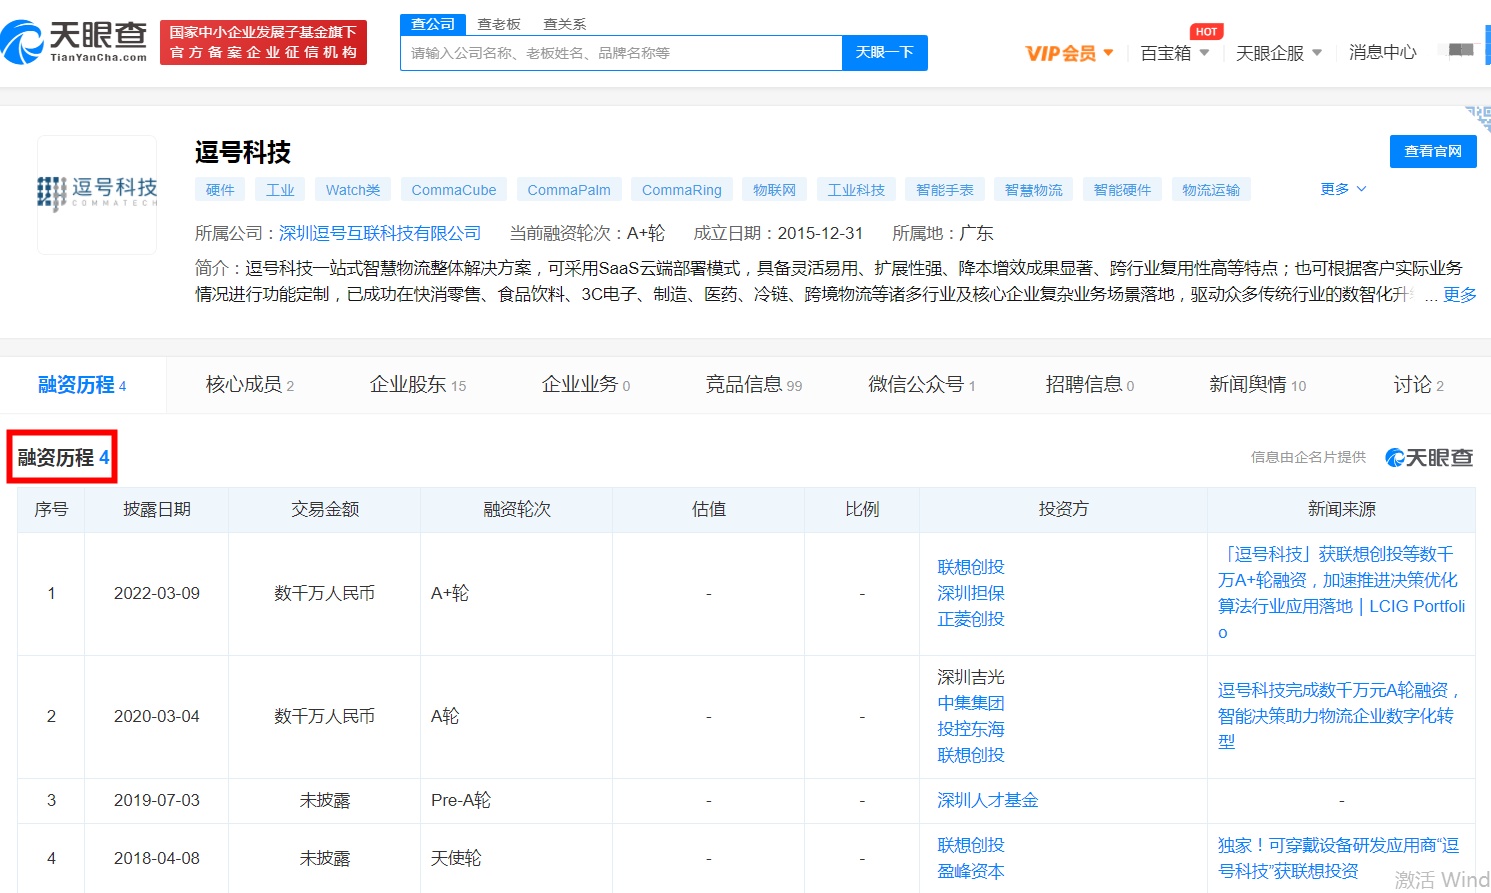The height and width of the screenshot is (893, 1491).
Task: Open 联想创投 investor in the A+轮 row
Action: (971, 567)
